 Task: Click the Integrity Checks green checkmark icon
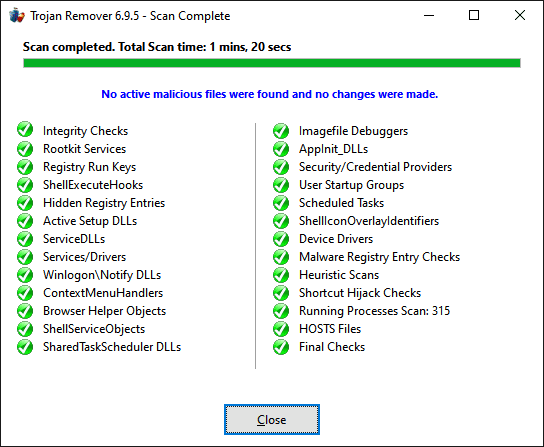pos(25,130)
